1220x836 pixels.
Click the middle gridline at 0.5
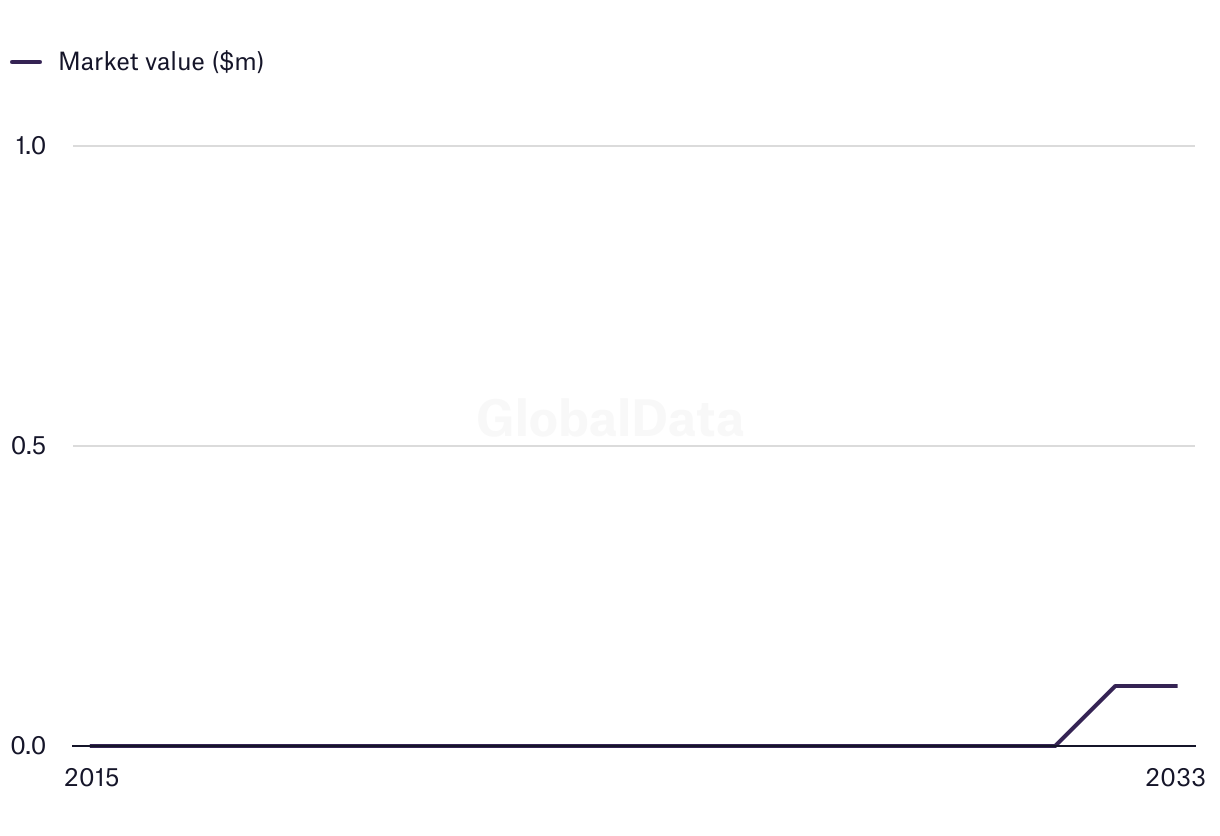(300, 446)
